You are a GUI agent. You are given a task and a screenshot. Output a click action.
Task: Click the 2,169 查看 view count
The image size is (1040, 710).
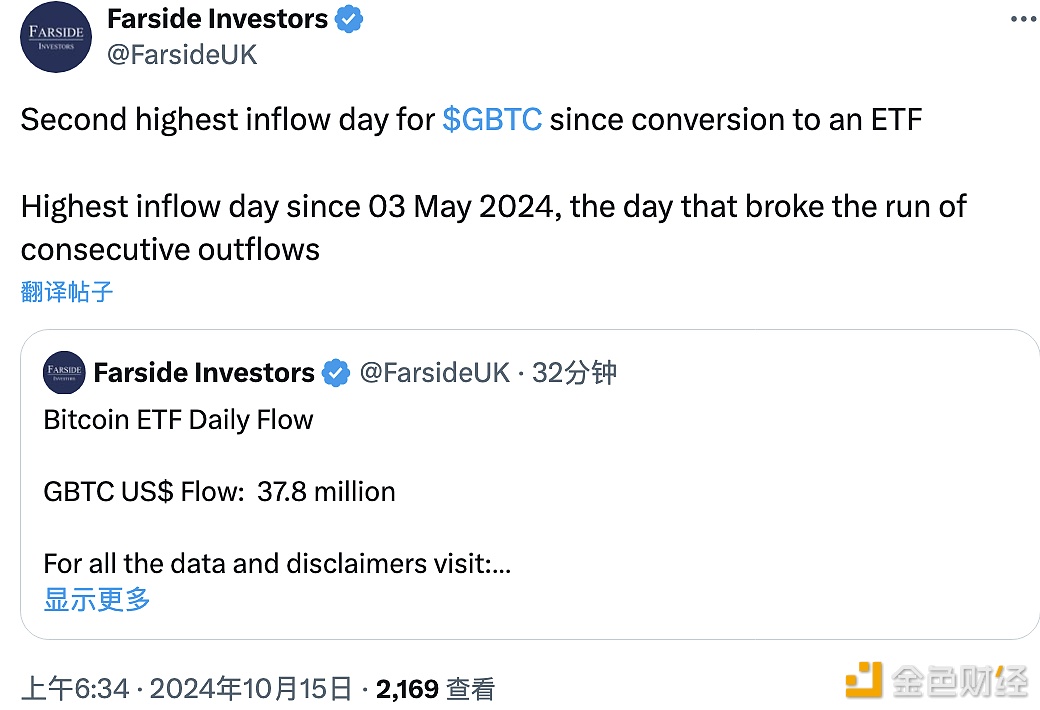435,689
